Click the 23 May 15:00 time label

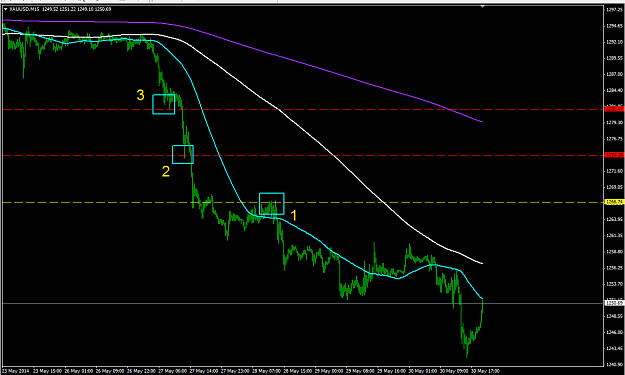click(x=47, y=371)
